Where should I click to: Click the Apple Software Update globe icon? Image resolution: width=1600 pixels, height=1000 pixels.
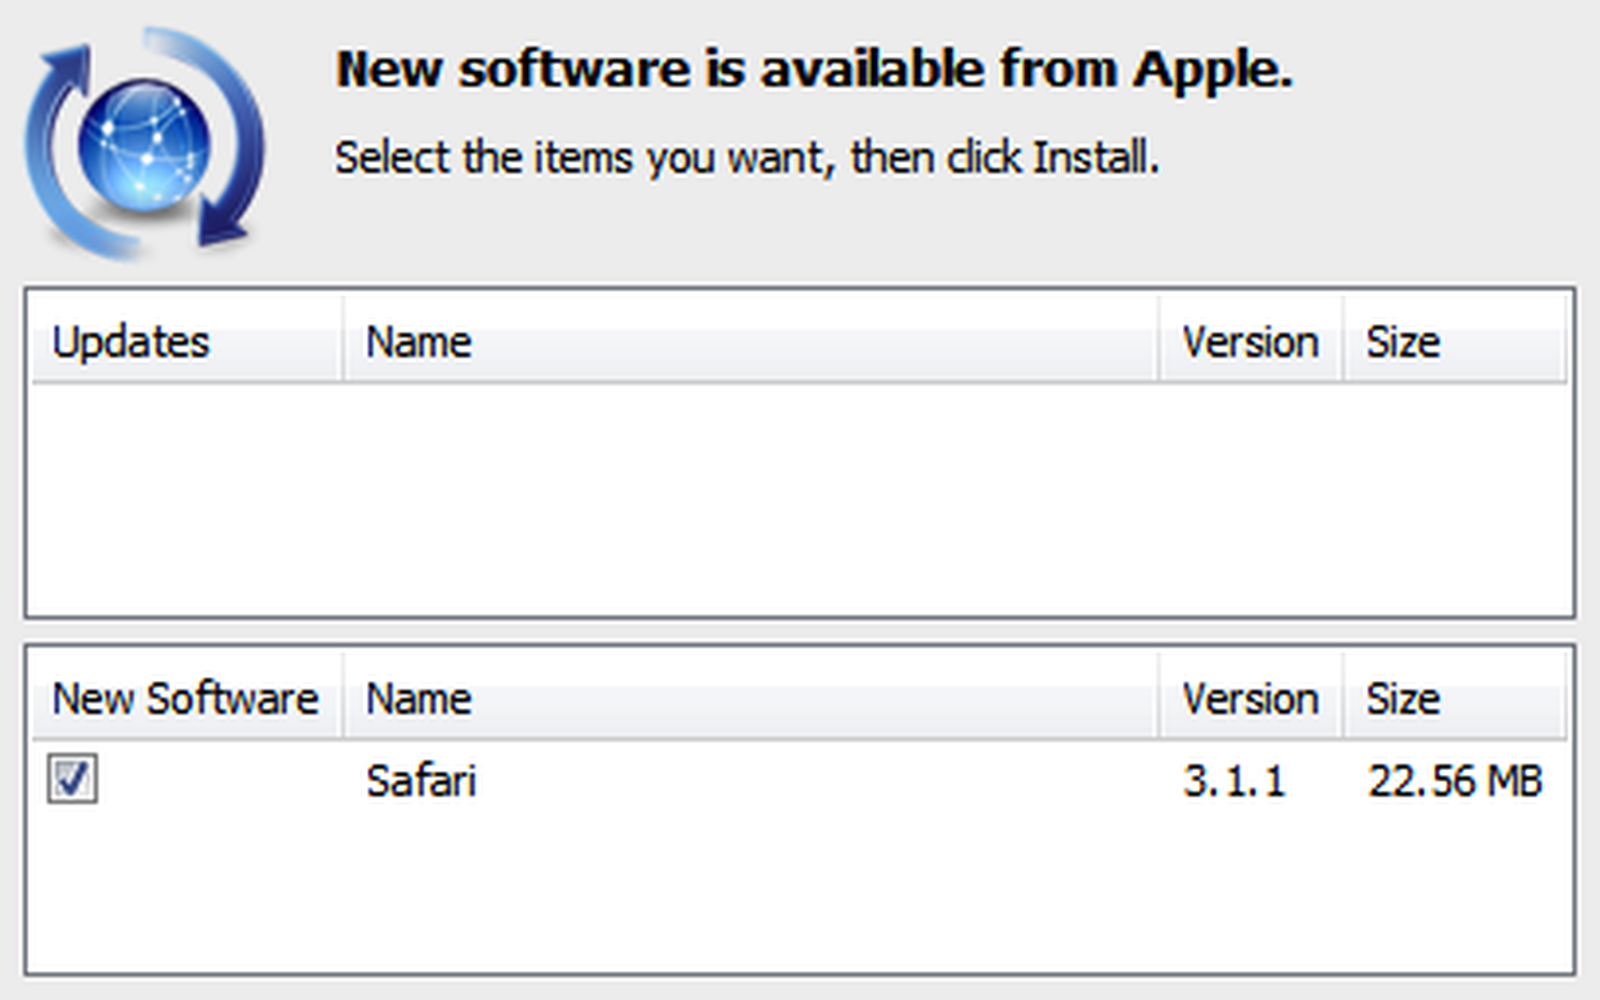[x=145, y=145]
